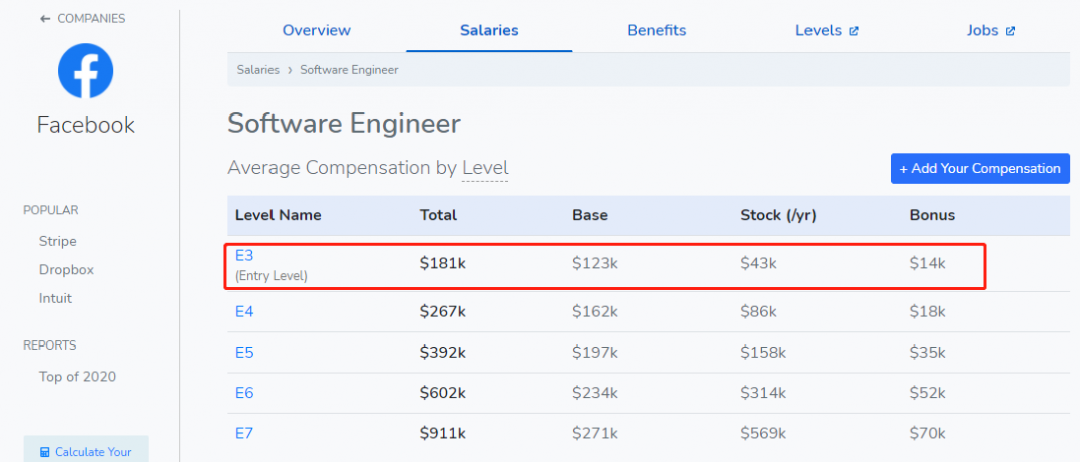This screenshot has height=462, width=1080.
Task: Click the calculator icon in Calculate Your button
Action: click(x=45, y=452)
